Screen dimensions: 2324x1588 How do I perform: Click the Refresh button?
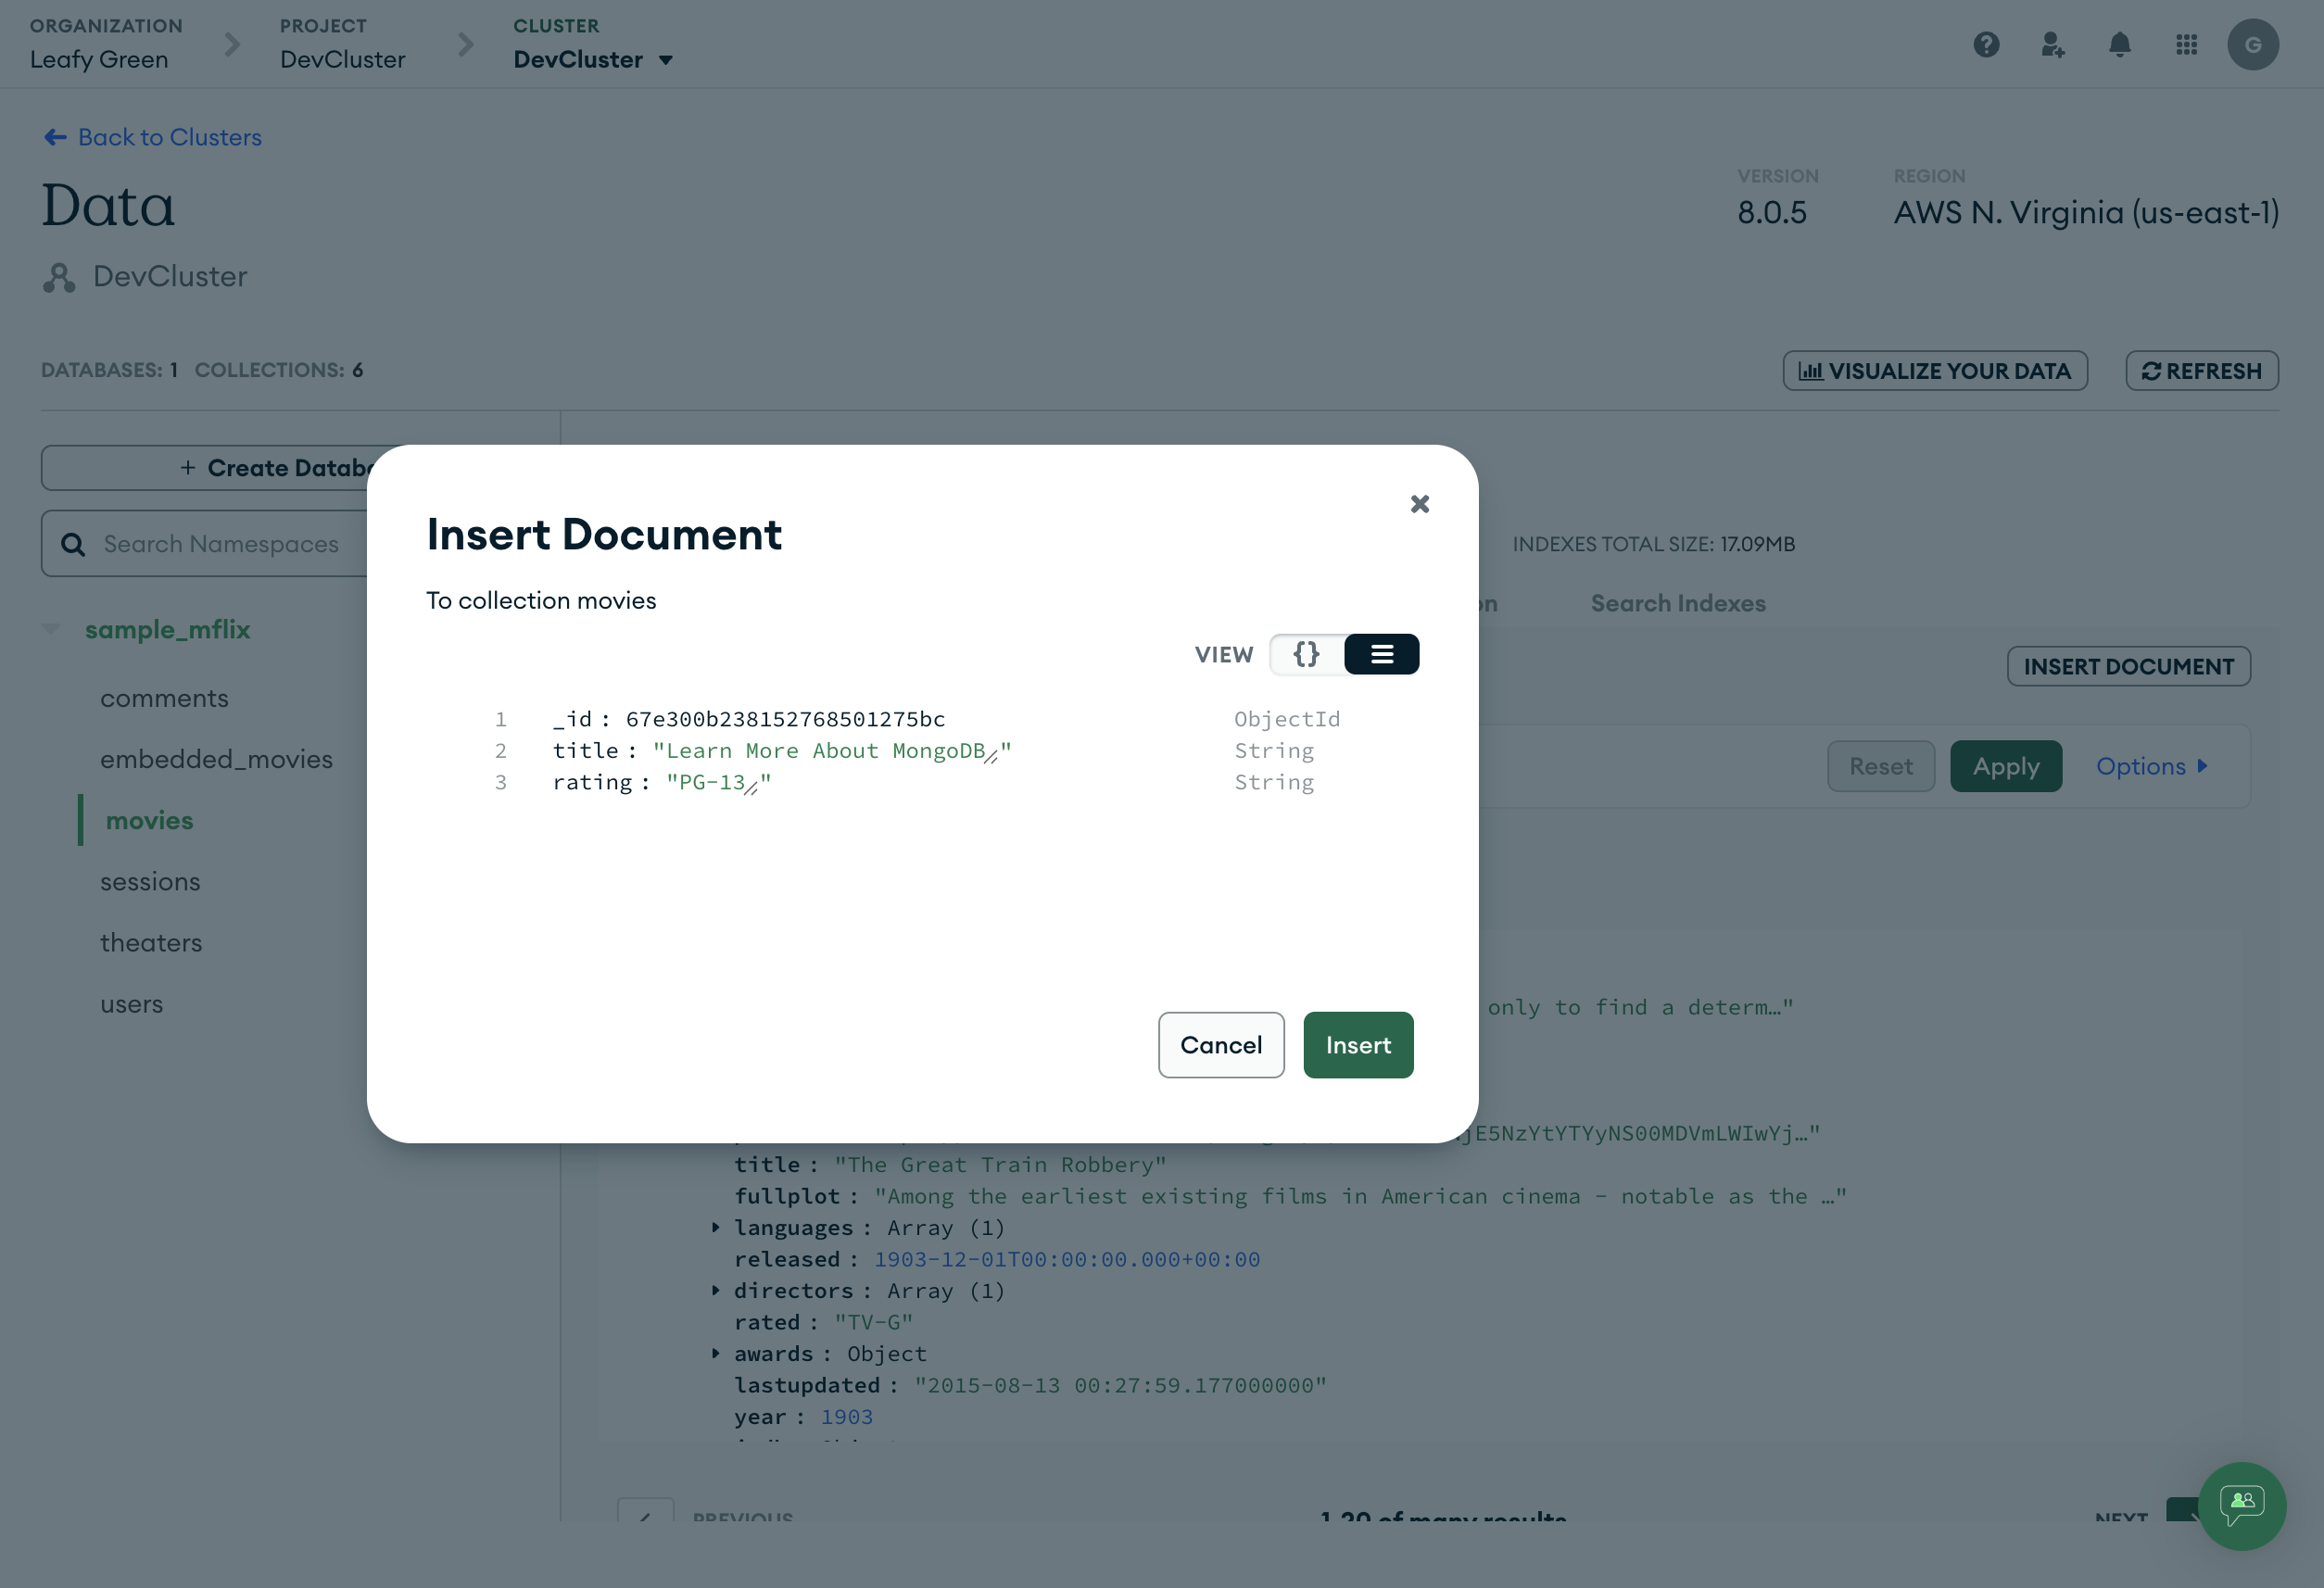(x=2201, y=371)
